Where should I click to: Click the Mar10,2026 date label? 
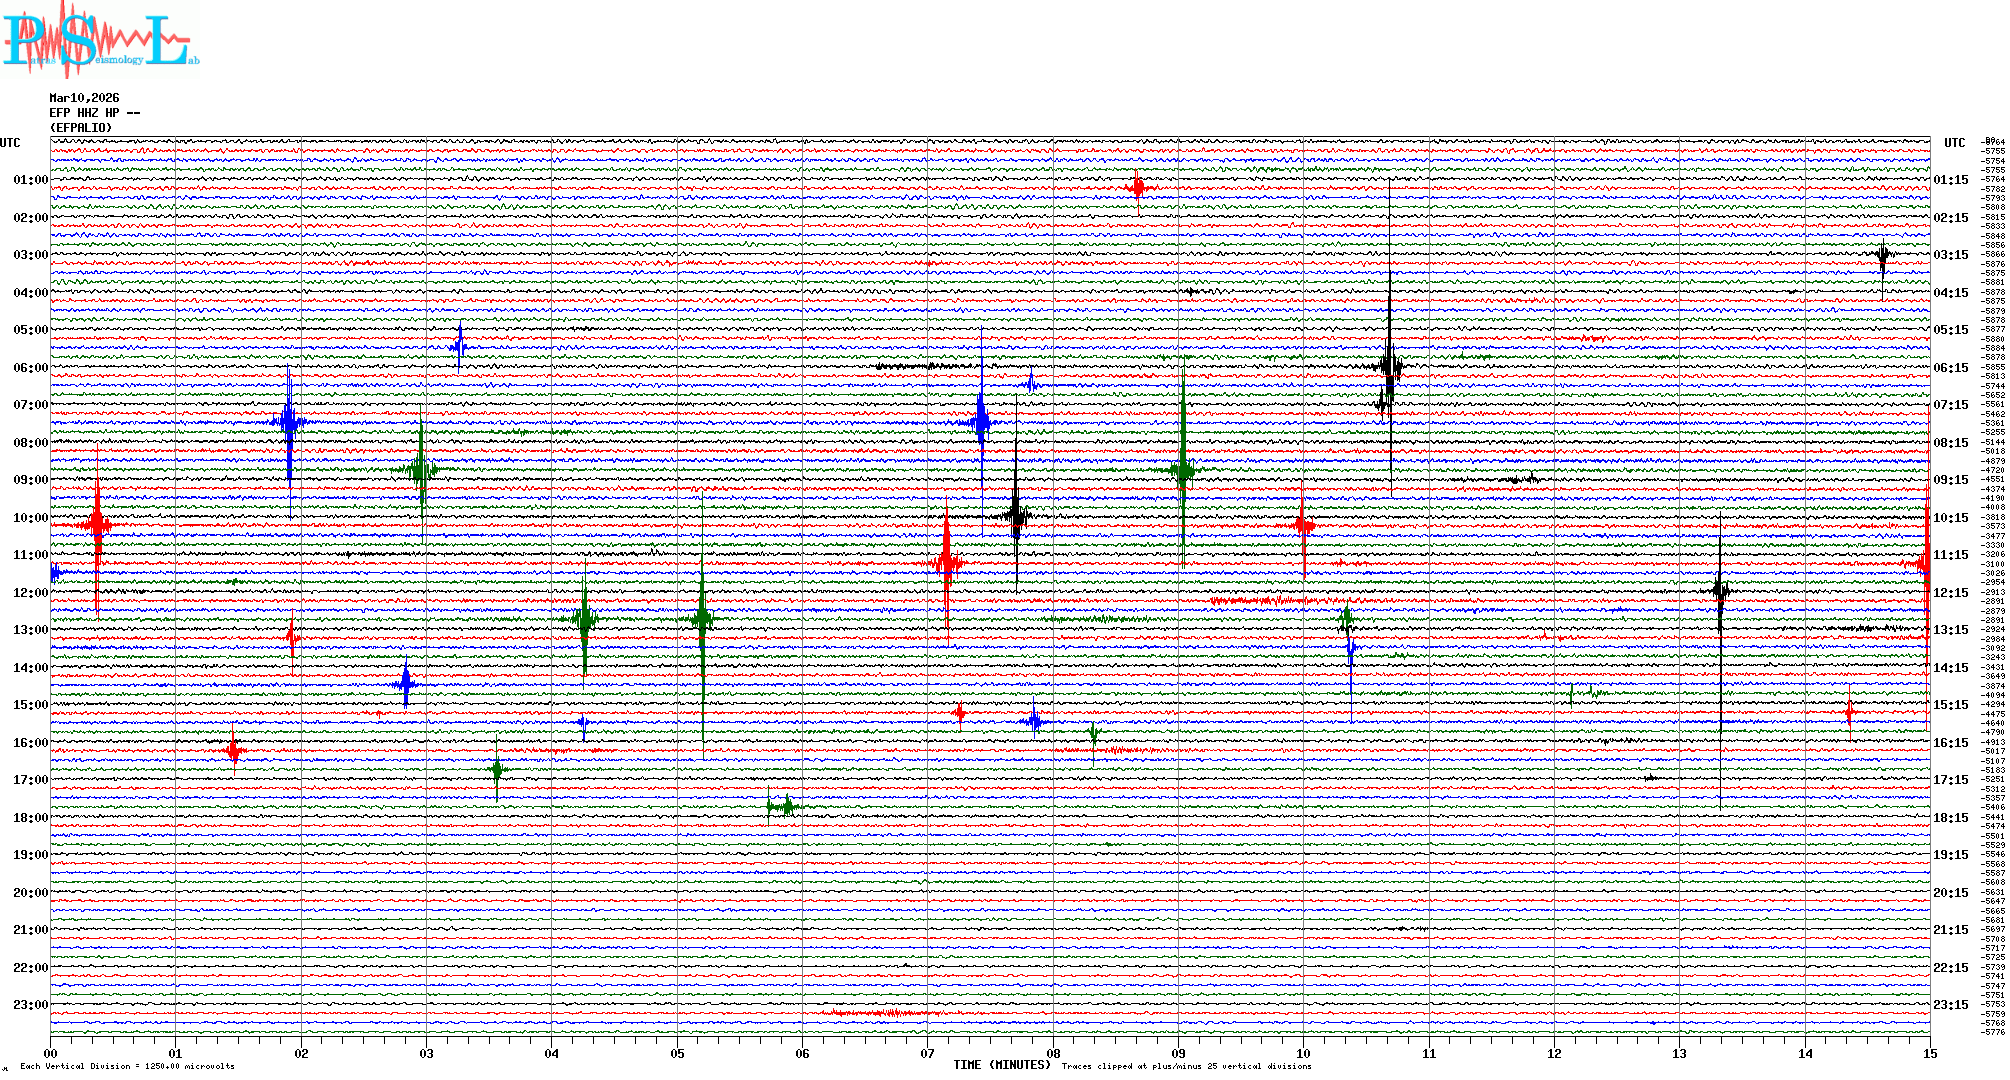pos(84,98)
